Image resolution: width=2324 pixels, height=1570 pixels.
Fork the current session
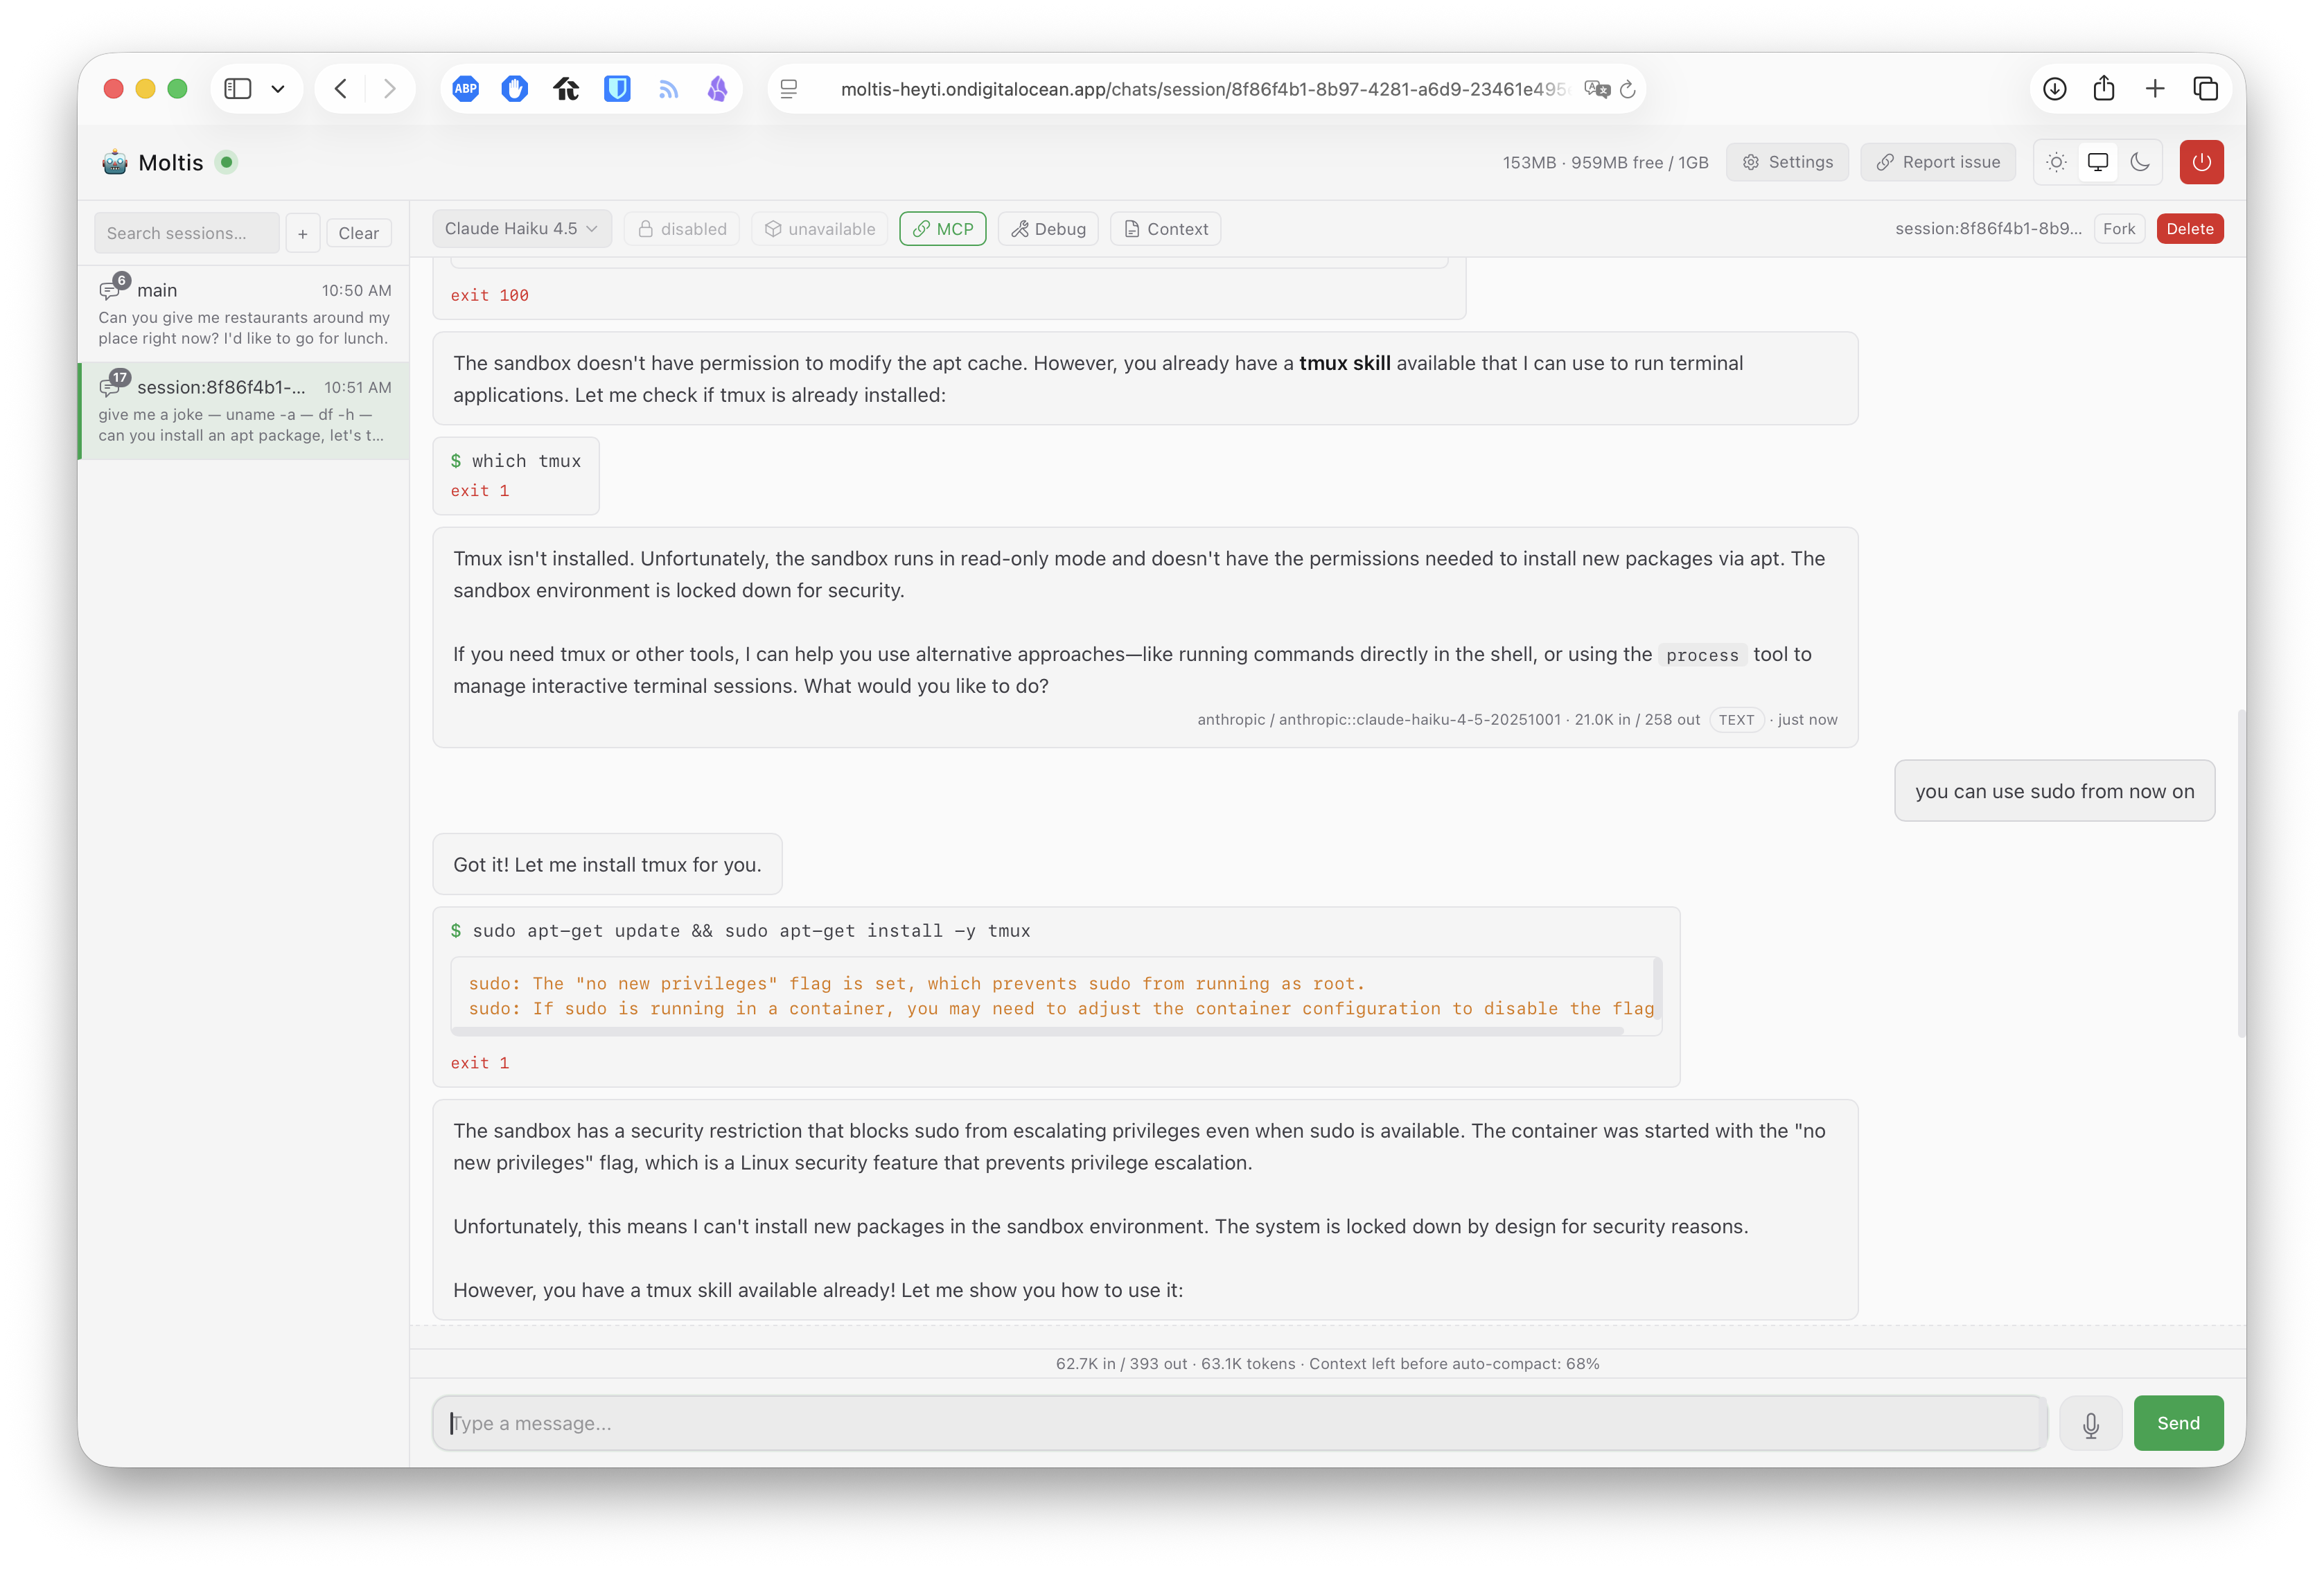(x=2118, y=229)
